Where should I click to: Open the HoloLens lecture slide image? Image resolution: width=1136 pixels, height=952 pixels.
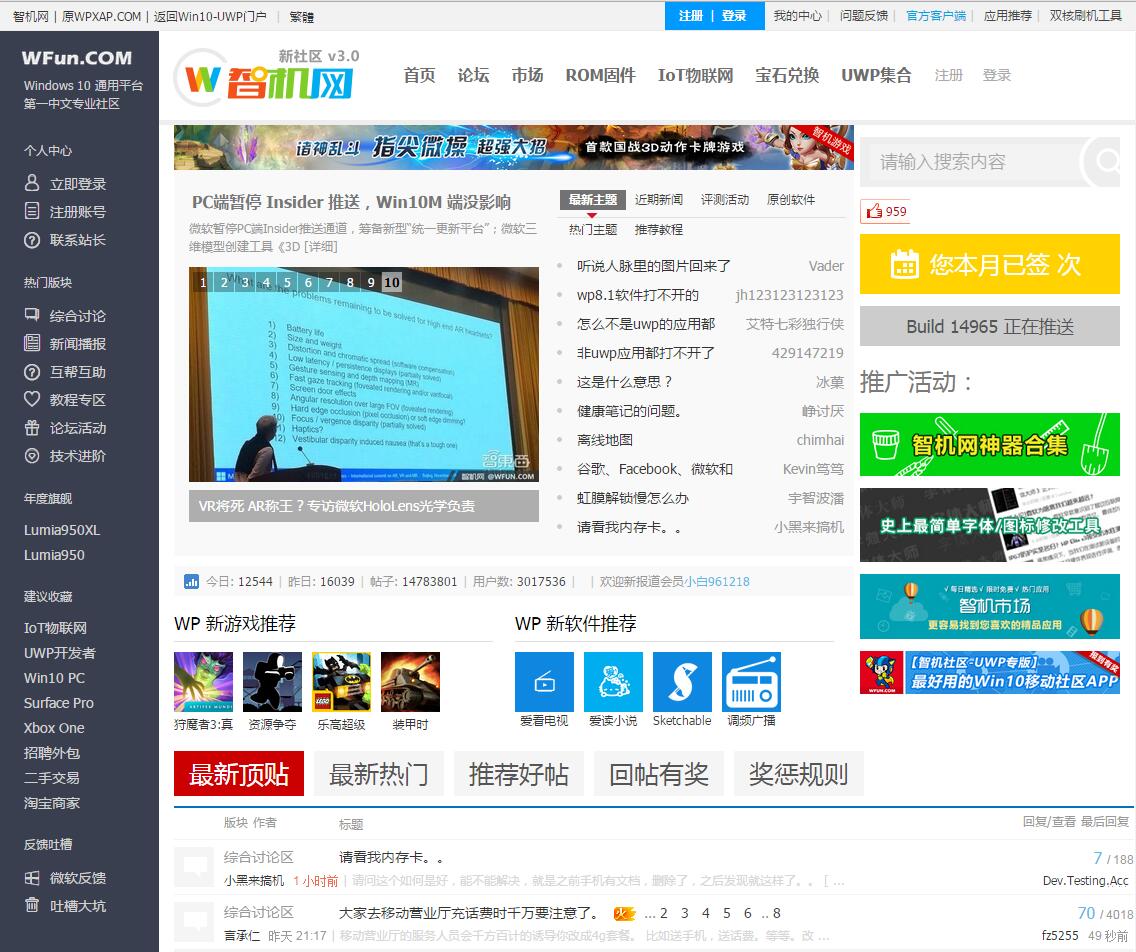(364, 374)
